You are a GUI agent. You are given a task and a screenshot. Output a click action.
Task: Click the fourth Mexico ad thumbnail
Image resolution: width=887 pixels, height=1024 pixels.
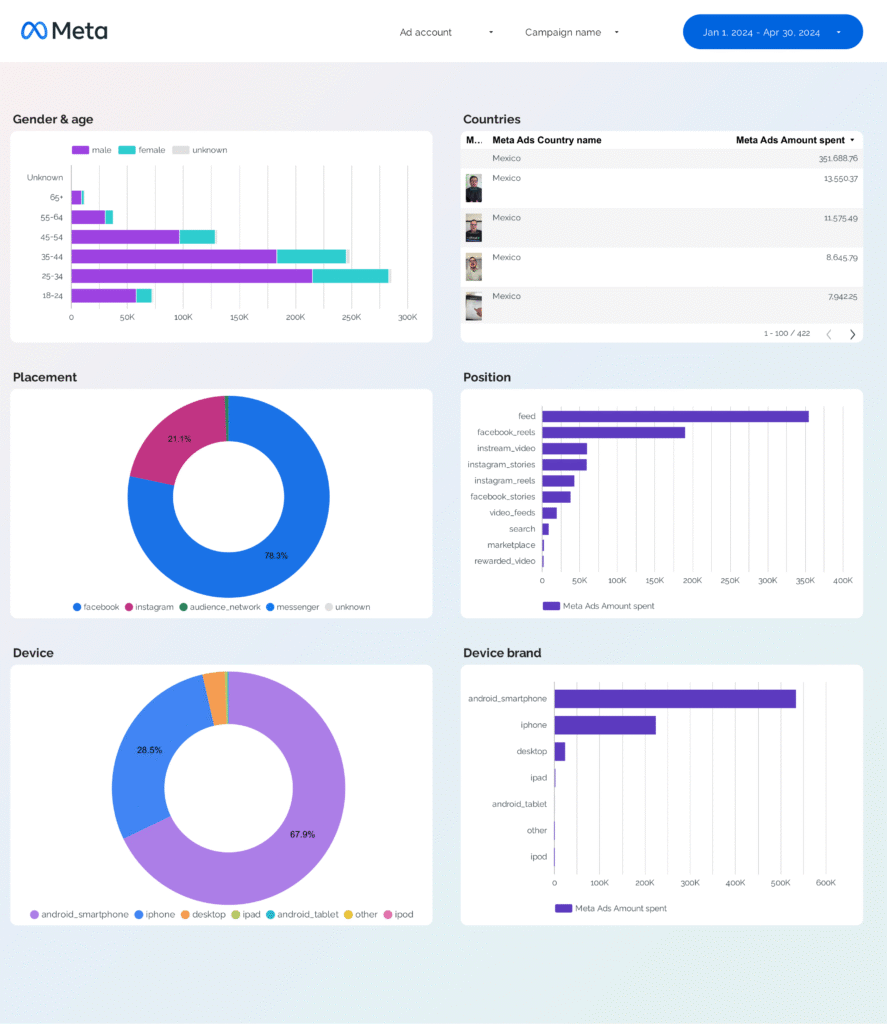click(474, 306)
